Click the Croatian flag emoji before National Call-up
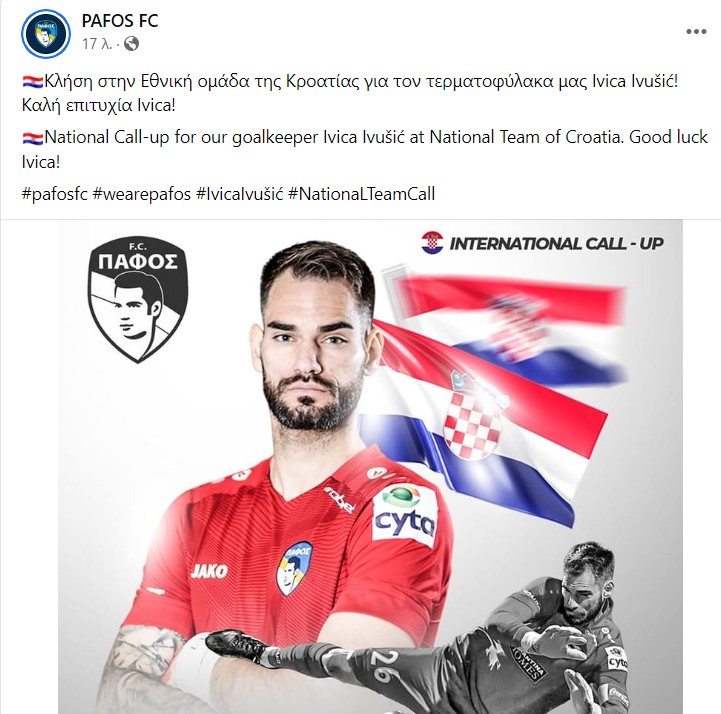721x714 pixels. (x=32, y=138)
